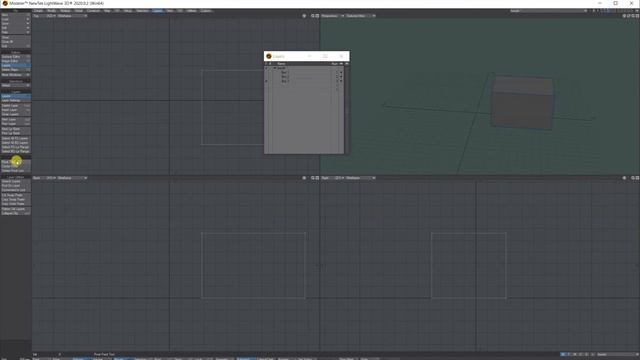Open Textured Wire dropdown in Perspective viewport

point(360,16)
